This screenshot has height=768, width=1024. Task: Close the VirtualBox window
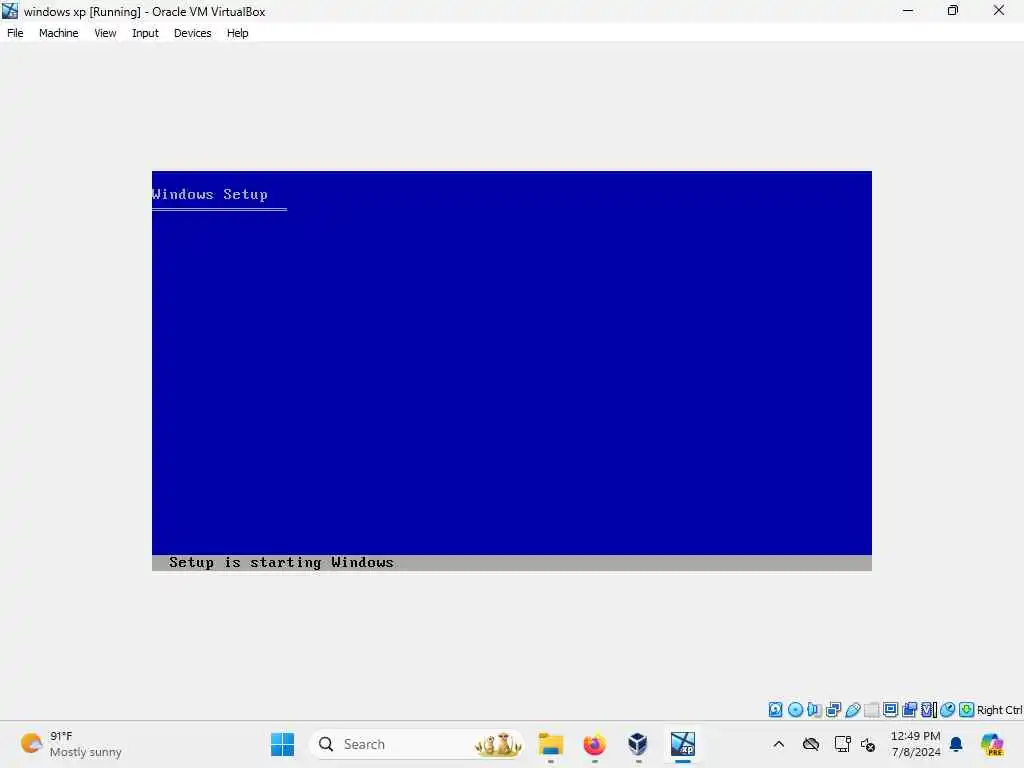999,11
